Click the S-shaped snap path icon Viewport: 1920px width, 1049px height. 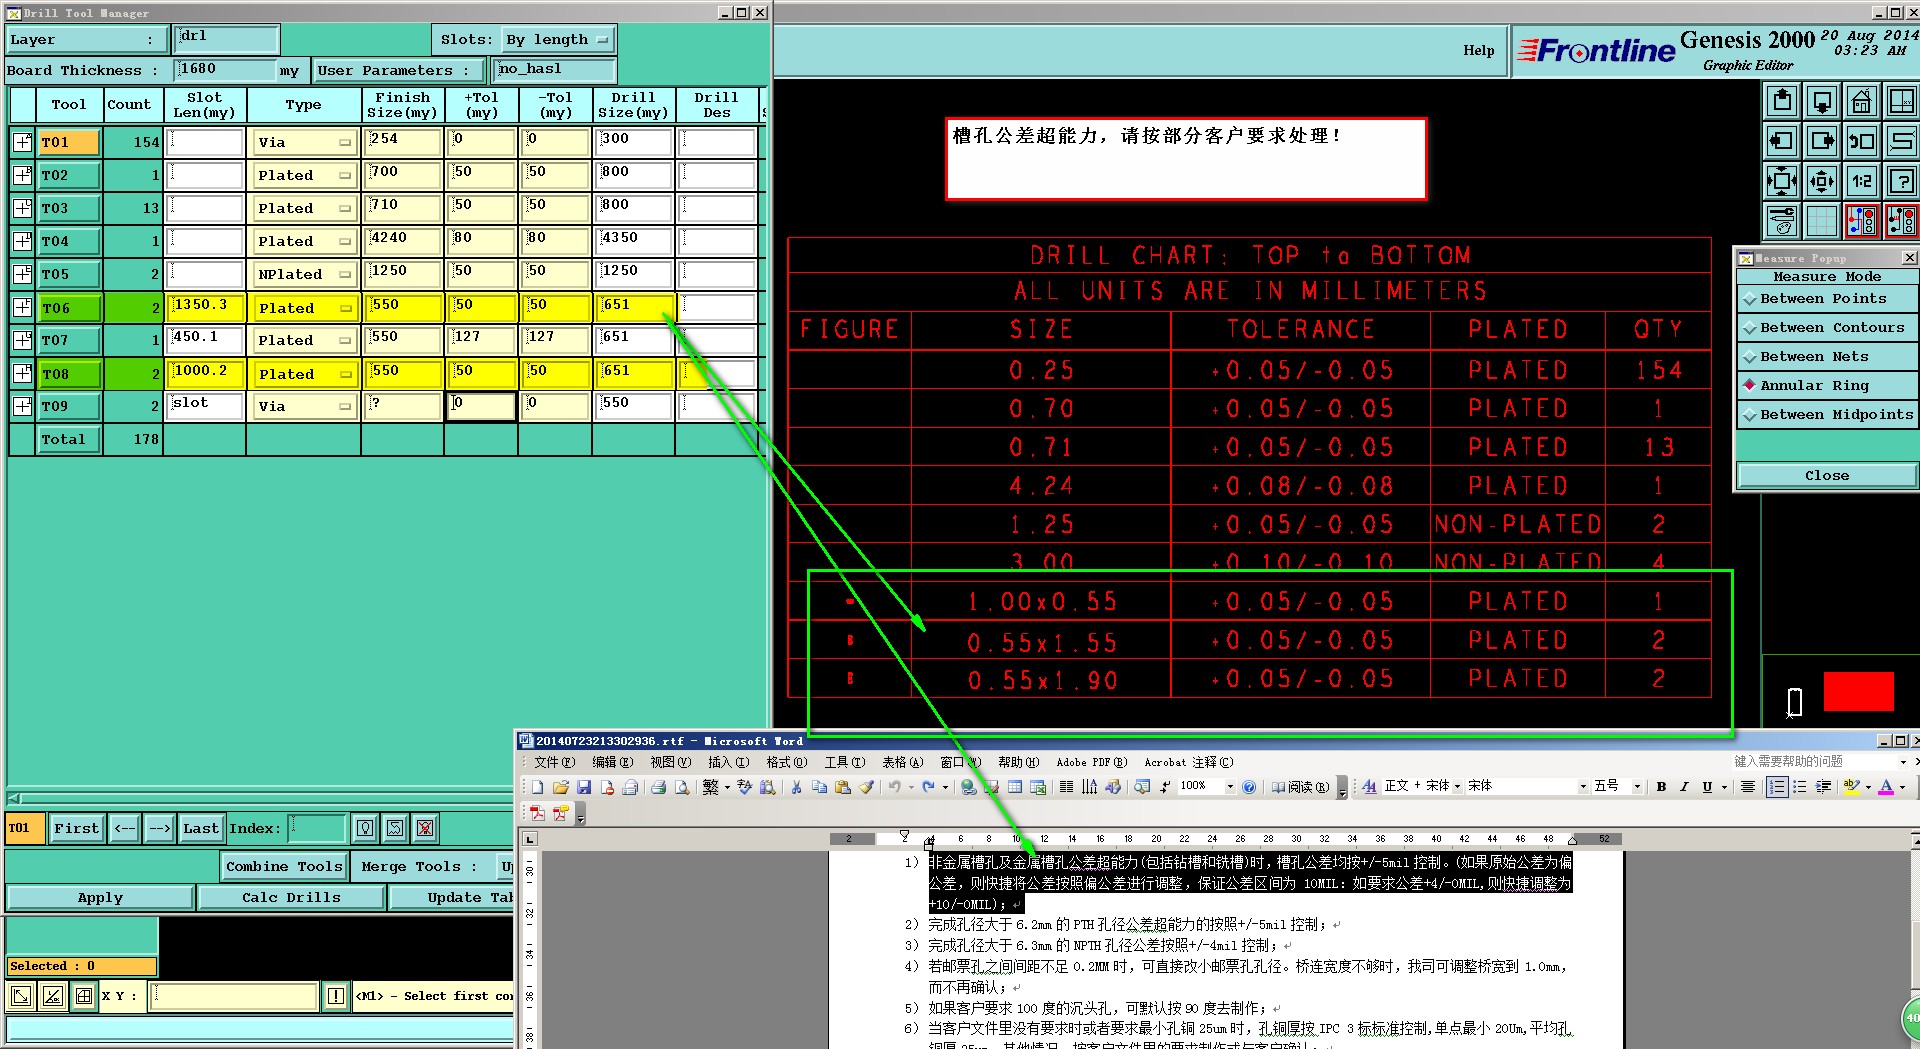(x=1901, y=141)
